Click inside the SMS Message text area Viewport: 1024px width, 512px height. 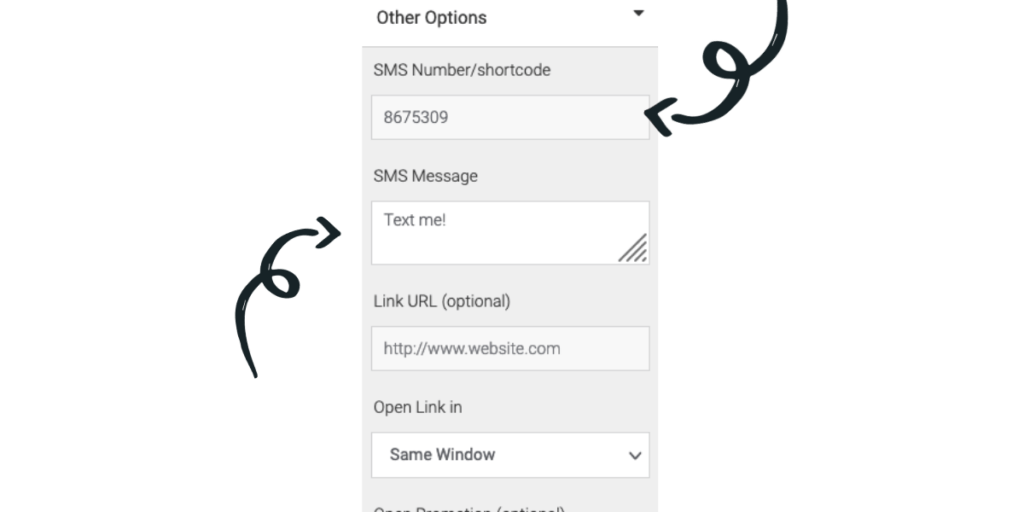click(x=510, y=233)
